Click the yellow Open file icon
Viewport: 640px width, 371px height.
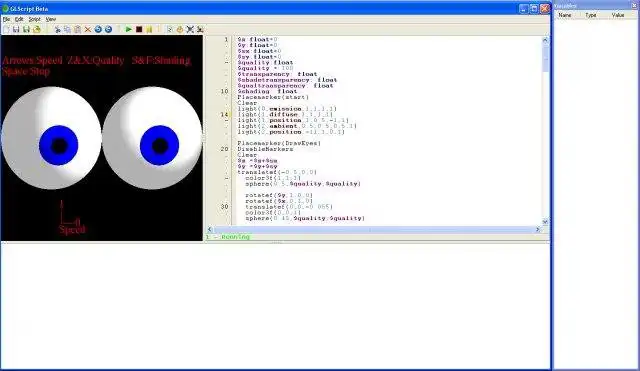pyautogui.click(x=37, y=29)
